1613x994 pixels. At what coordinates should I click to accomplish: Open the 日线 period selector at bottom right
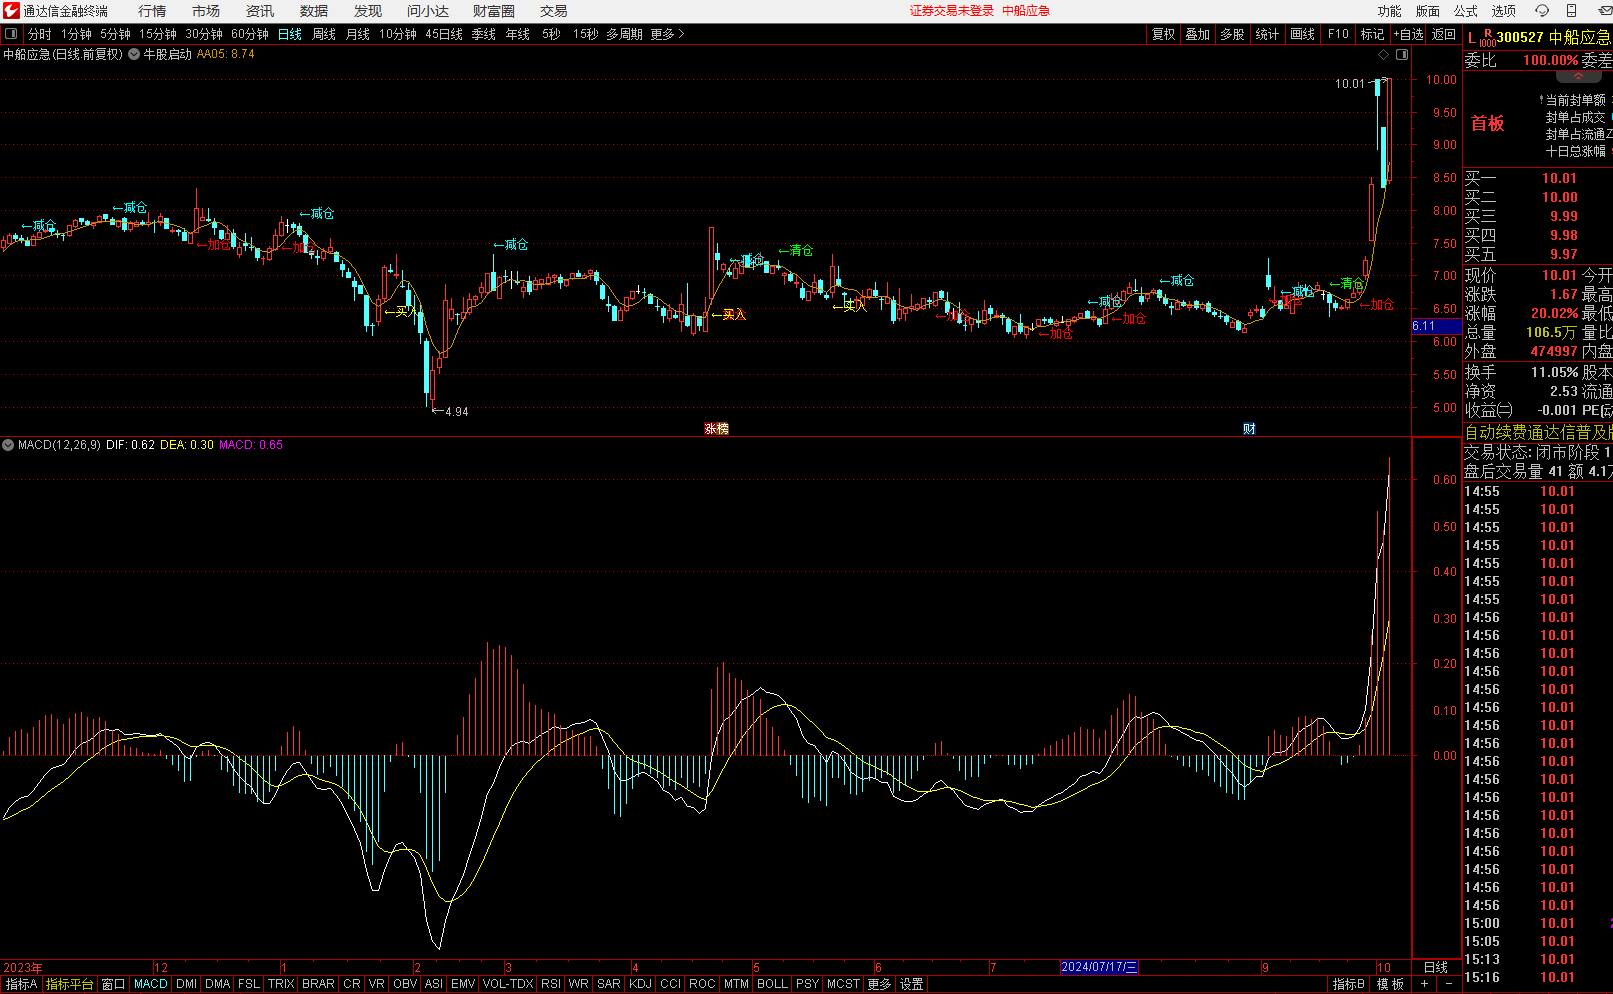click(1436, 967)
